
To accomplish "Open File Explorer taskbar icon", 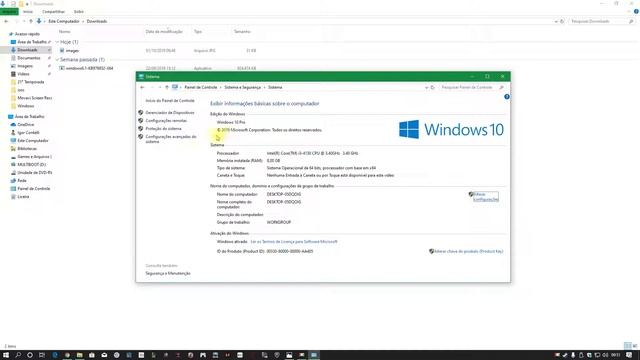I will pyautogui.click(x=80, y=355).
